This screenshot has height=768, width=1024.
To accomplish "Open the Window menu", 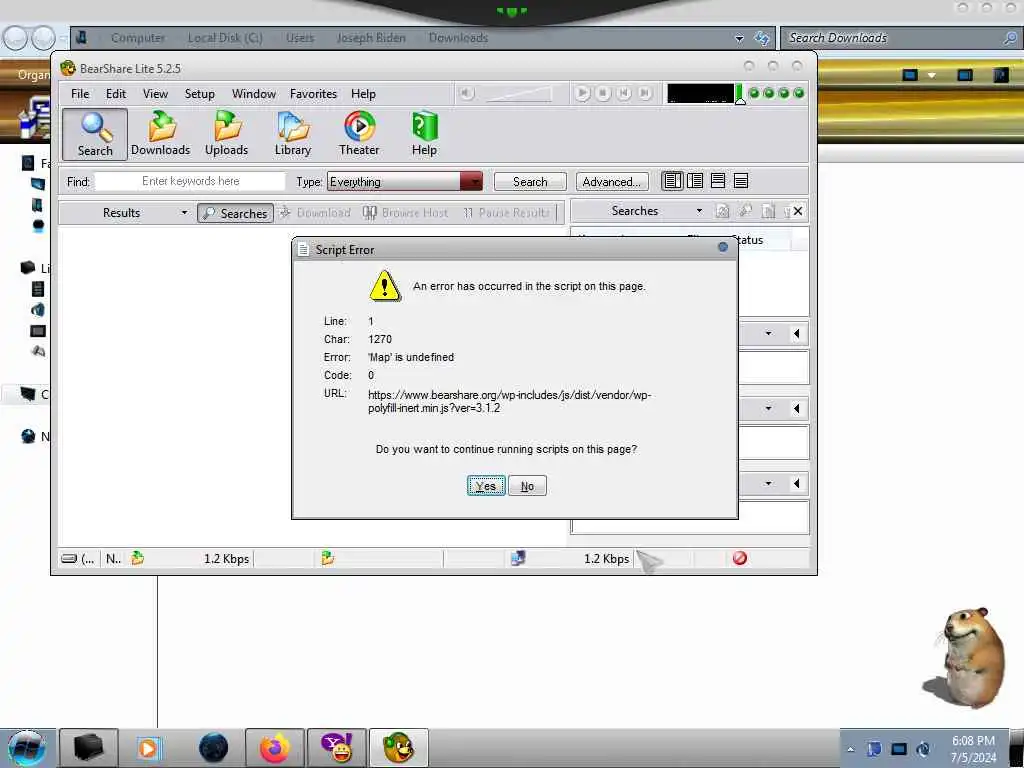I will (254, 94).
